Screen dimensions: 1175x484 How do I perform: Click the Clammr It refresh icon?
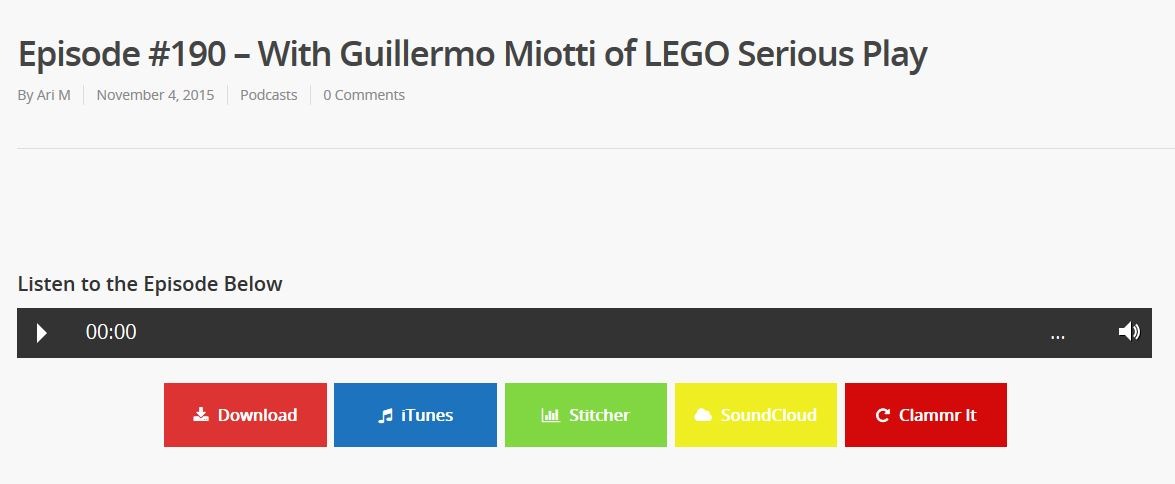883,415
